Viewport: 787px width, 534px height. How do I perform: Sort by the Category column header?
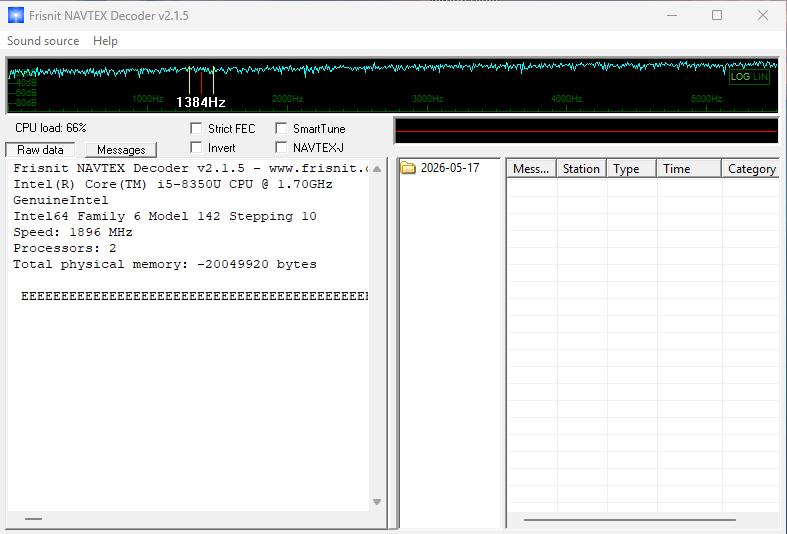click(751, 169)
